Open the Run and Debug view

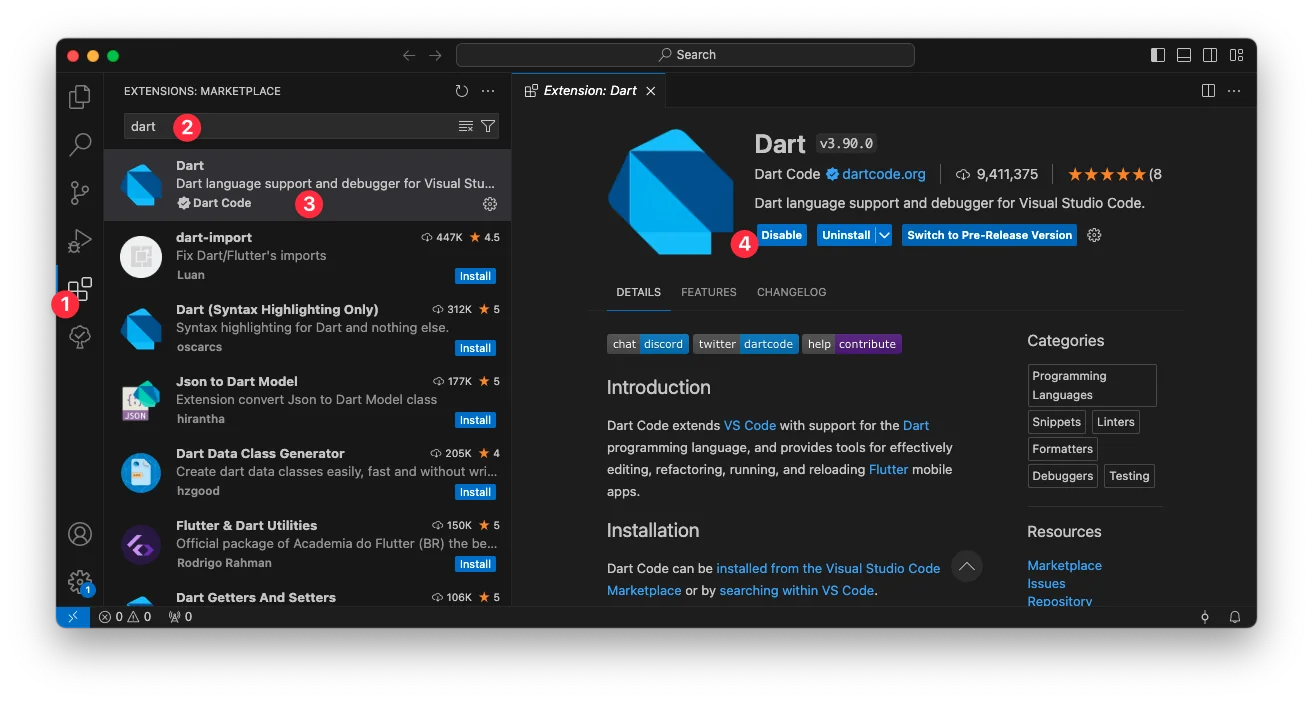tap(80, 241)
